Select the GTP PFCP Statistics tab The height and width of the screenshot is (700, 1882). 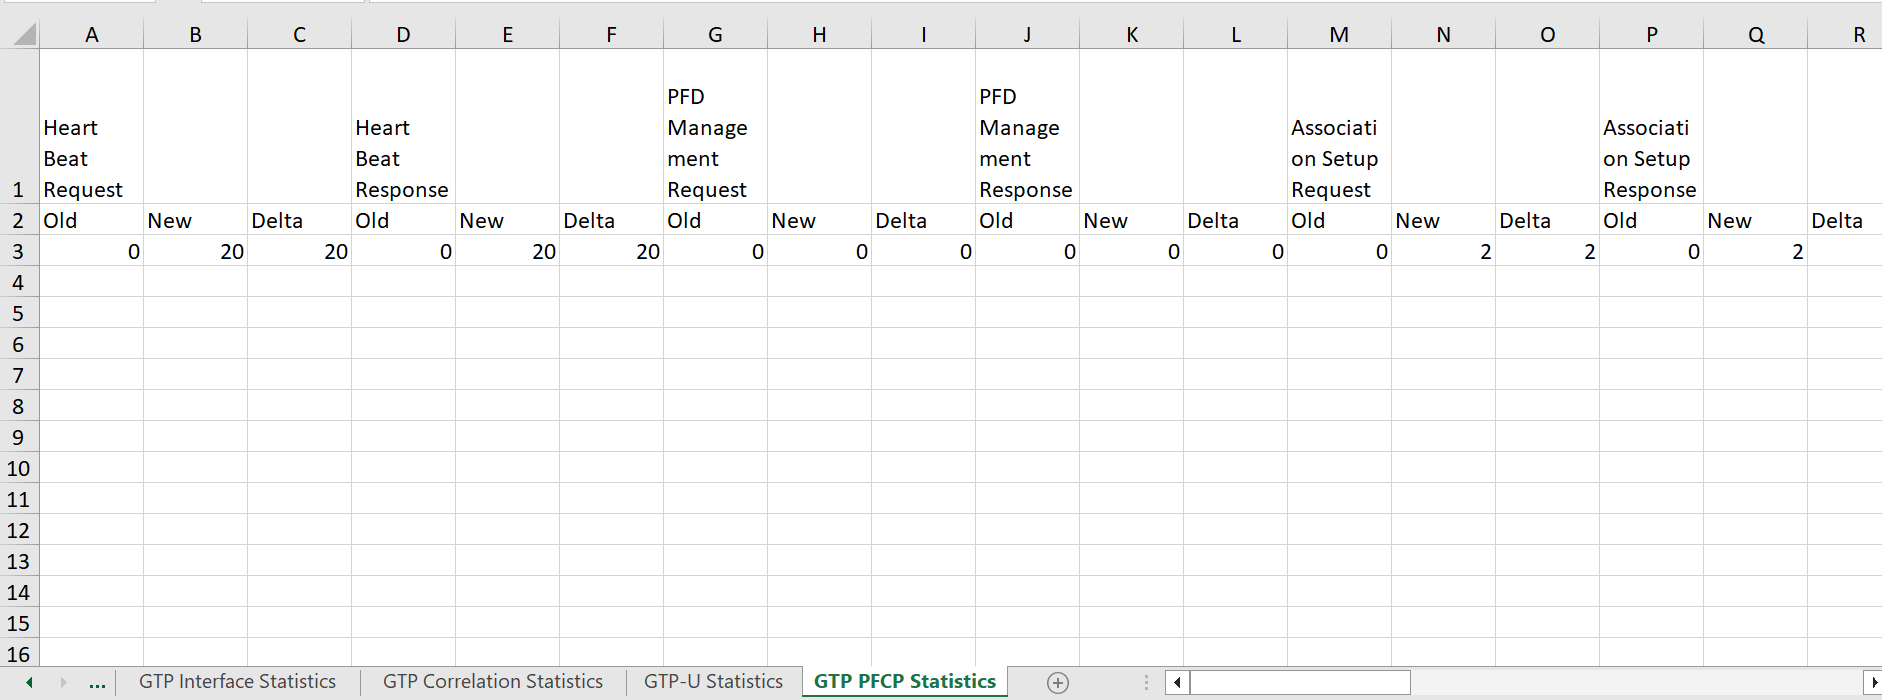click(904, 682)
